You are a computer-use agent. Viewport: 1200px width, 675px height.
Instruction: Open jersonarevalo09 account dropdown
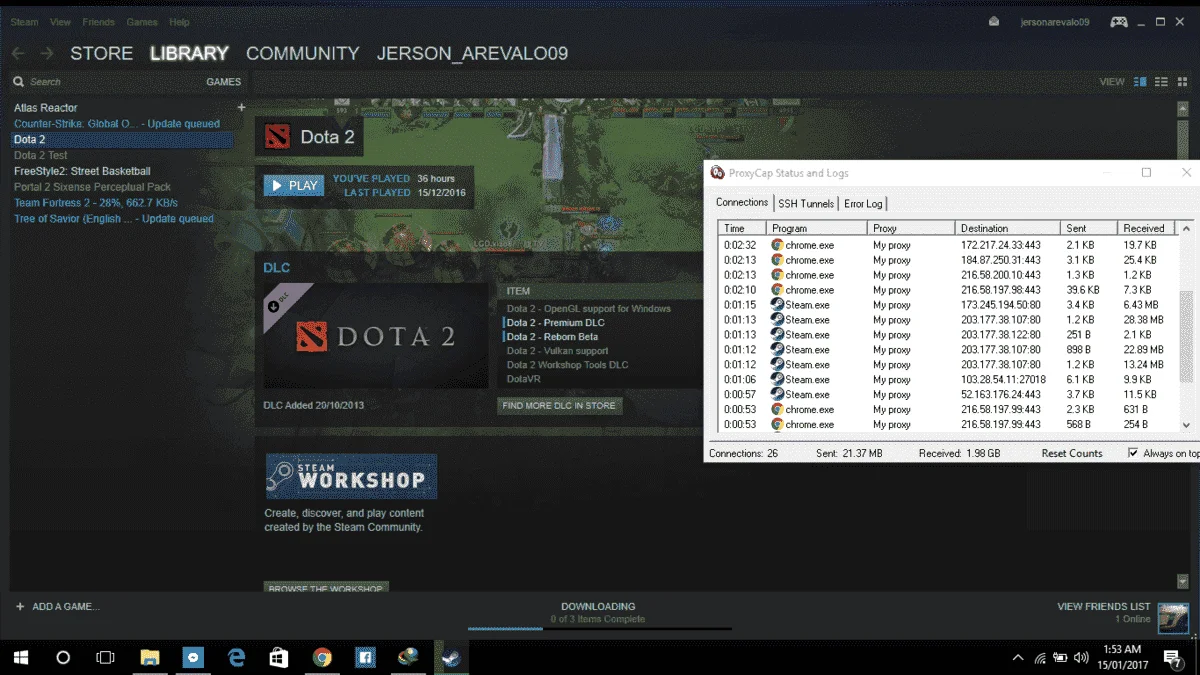click(1055, 22)
